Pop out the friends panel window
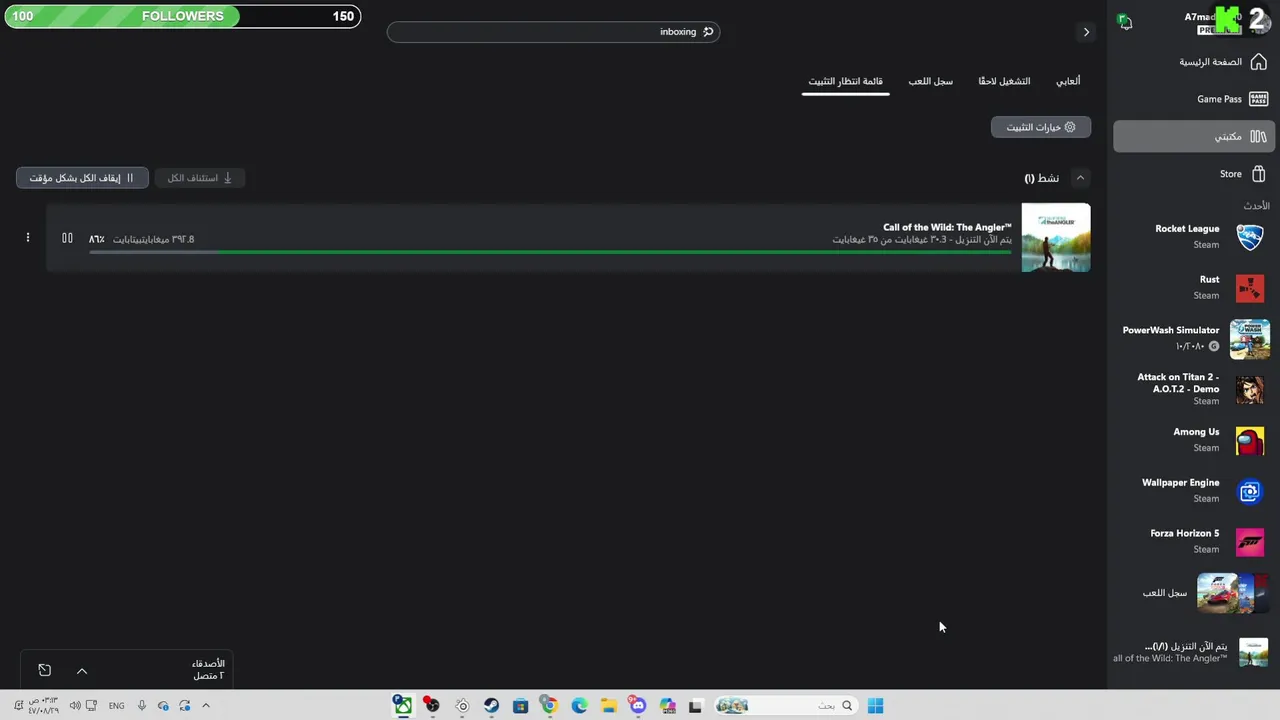This screenshot has width=1280, height=720. [44, 670]
